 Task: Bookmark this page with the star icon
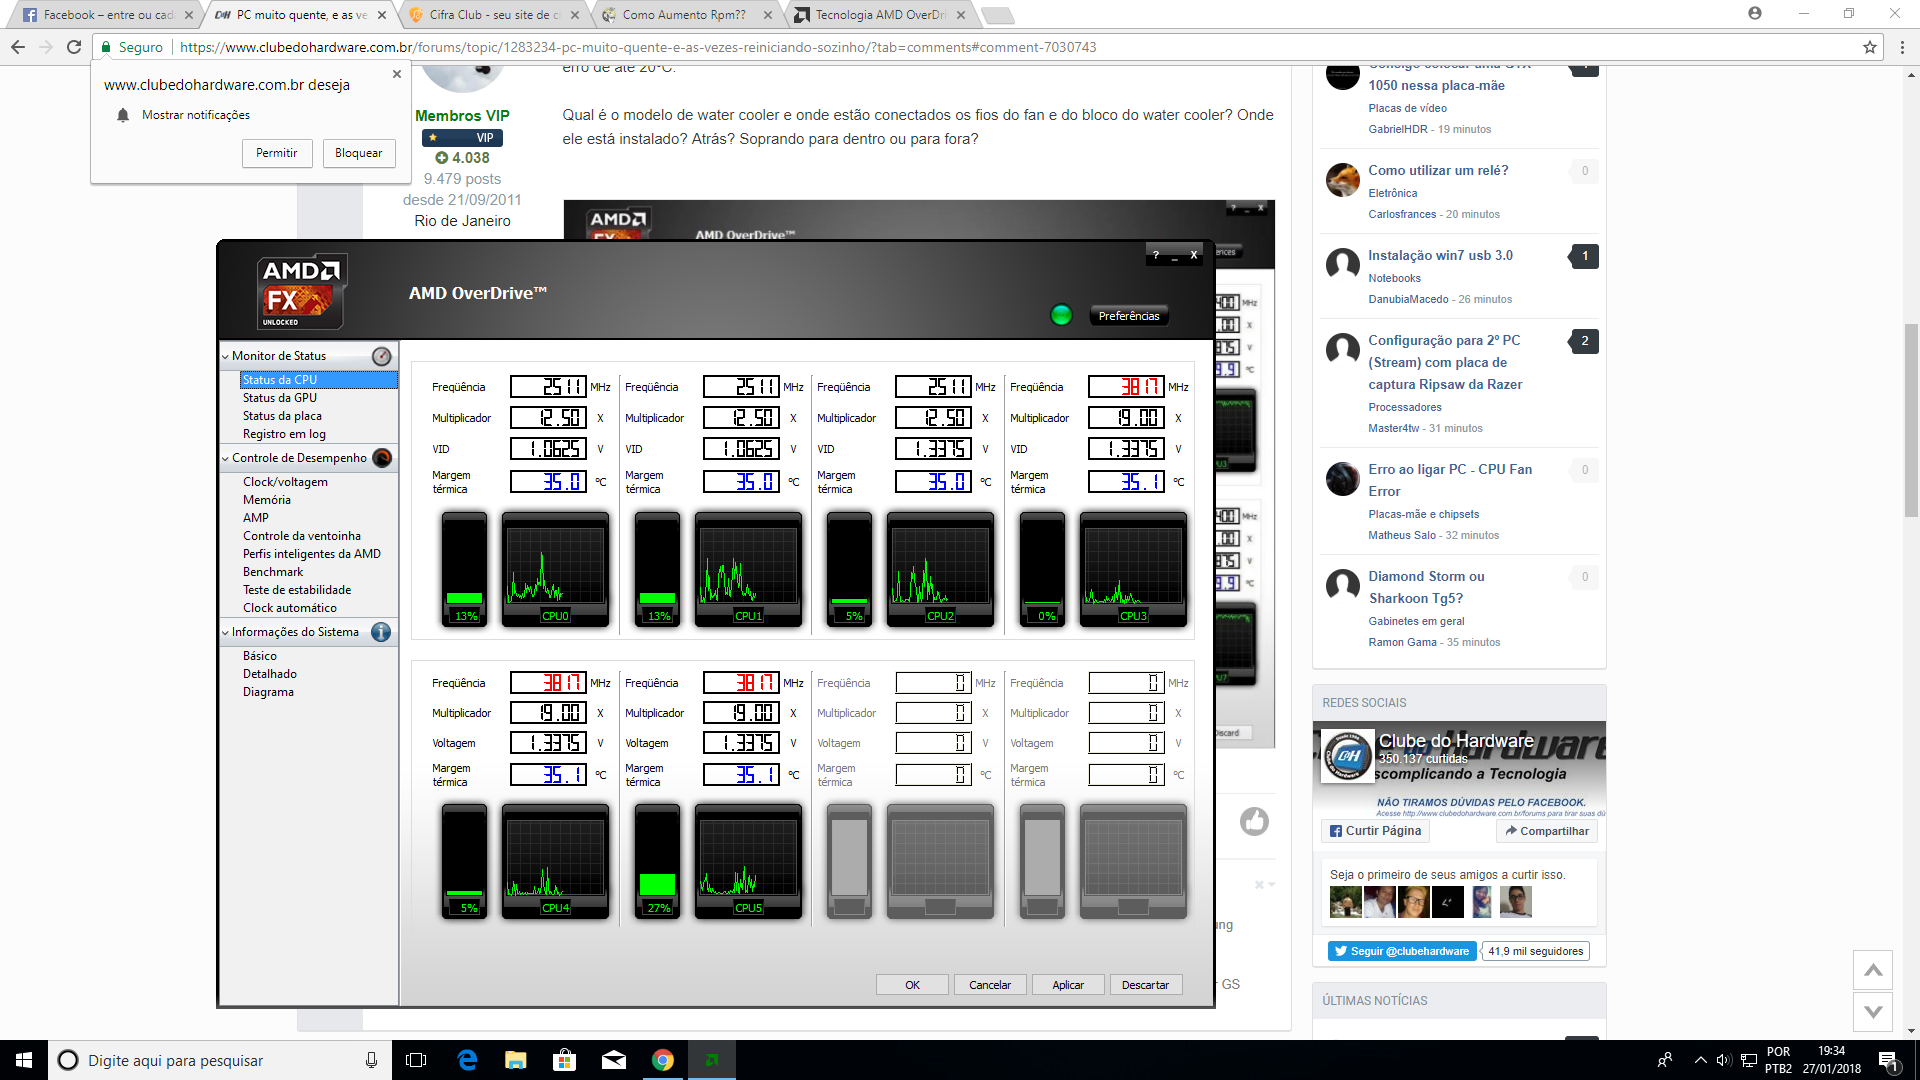pos(1870,47)
